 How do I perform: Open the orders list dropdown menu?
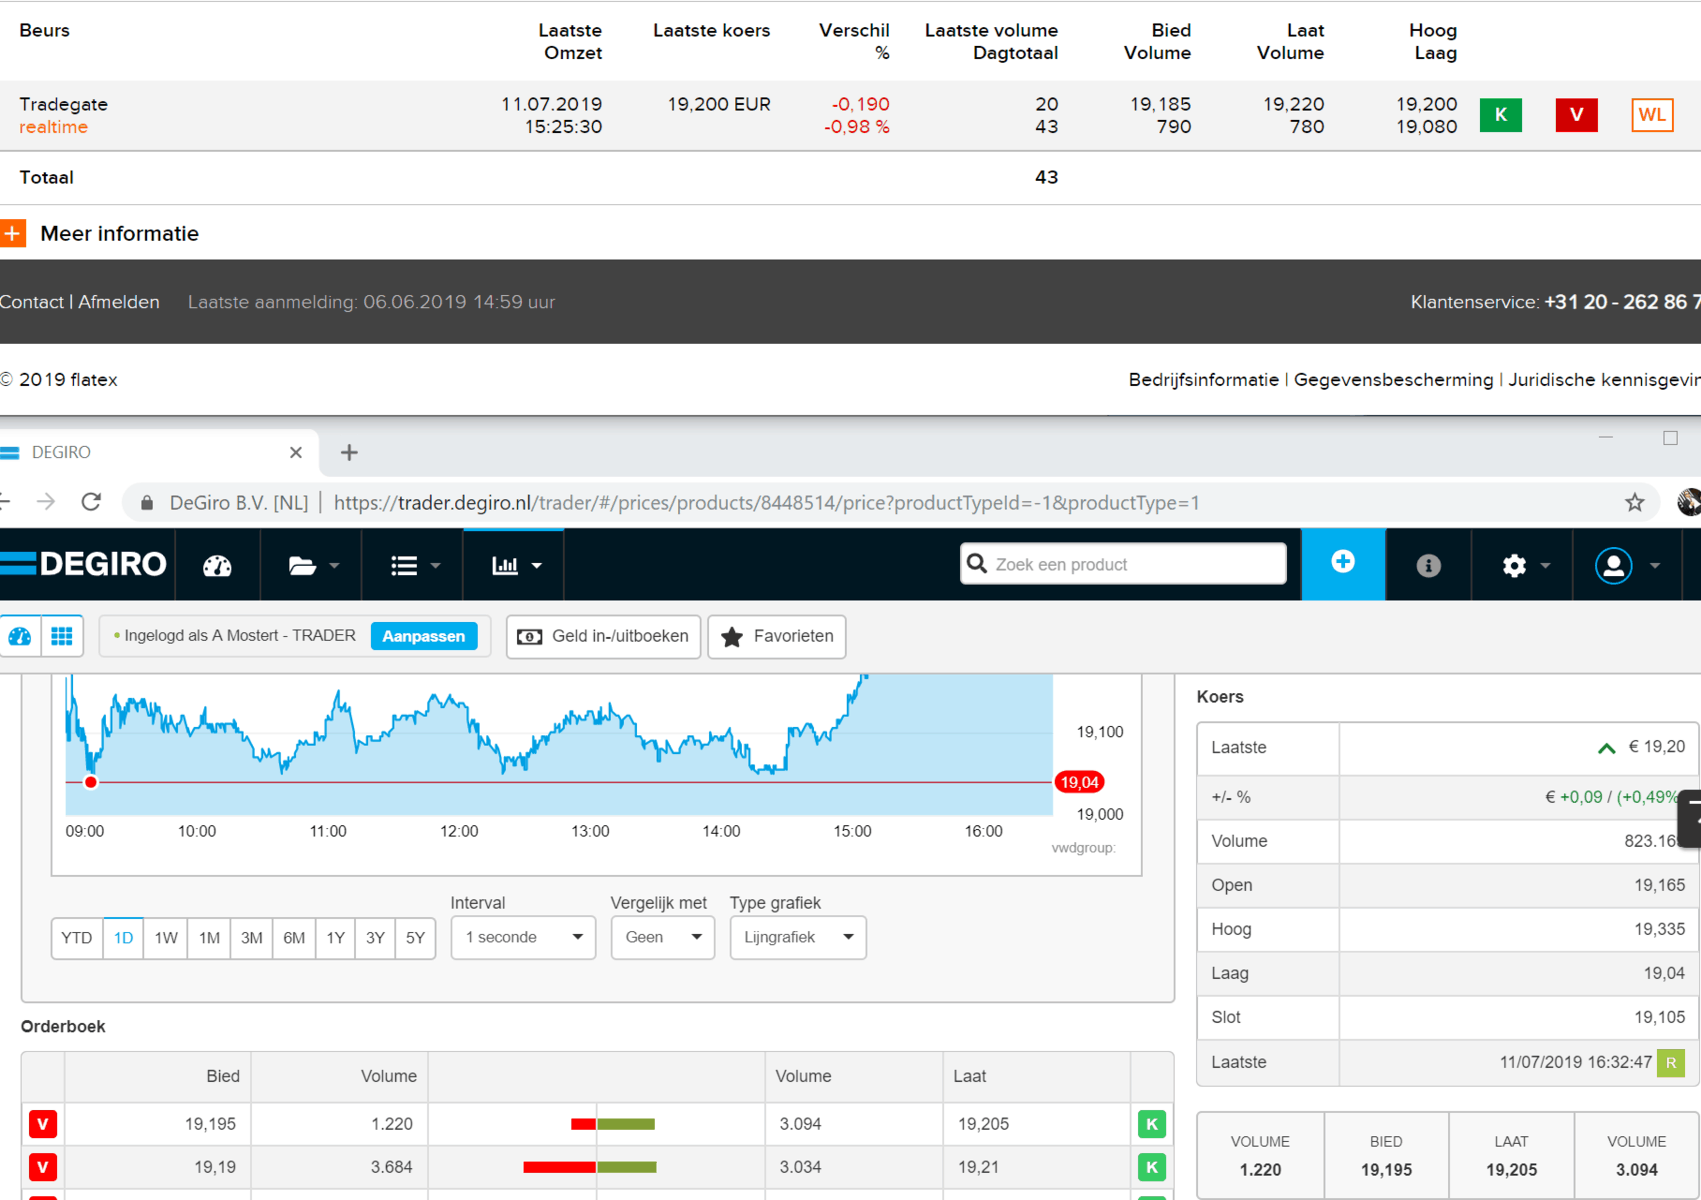pos(415,565)
